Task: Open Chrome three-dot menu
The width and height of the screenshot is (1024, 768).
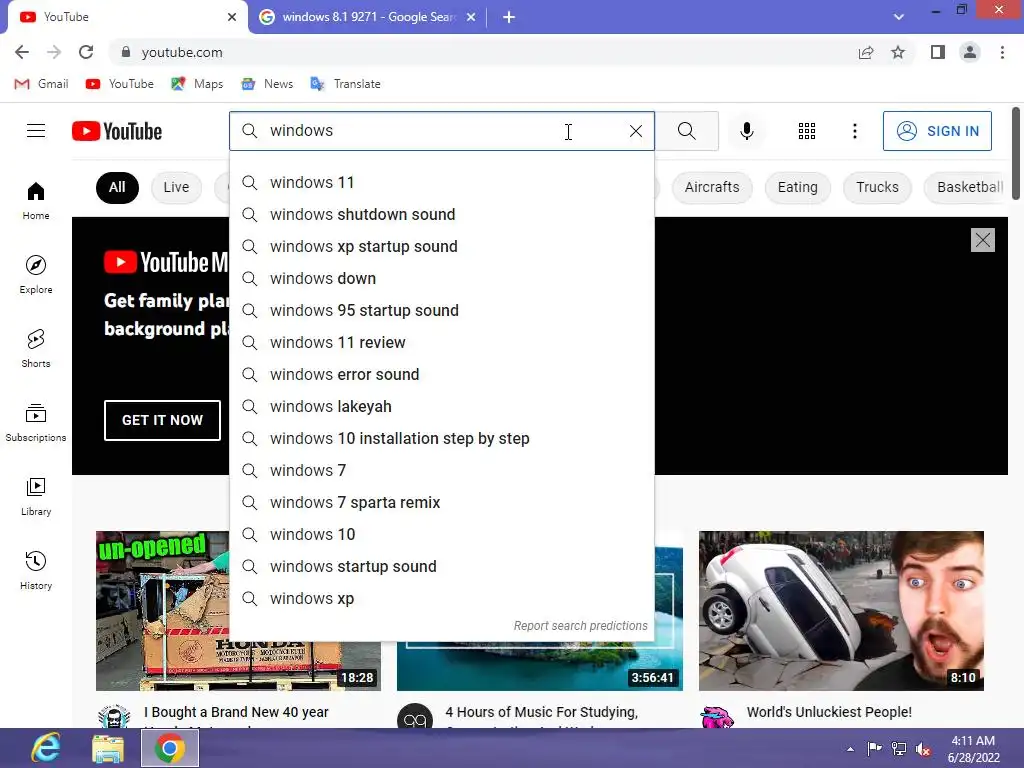Action: [x=1002, y=52]
